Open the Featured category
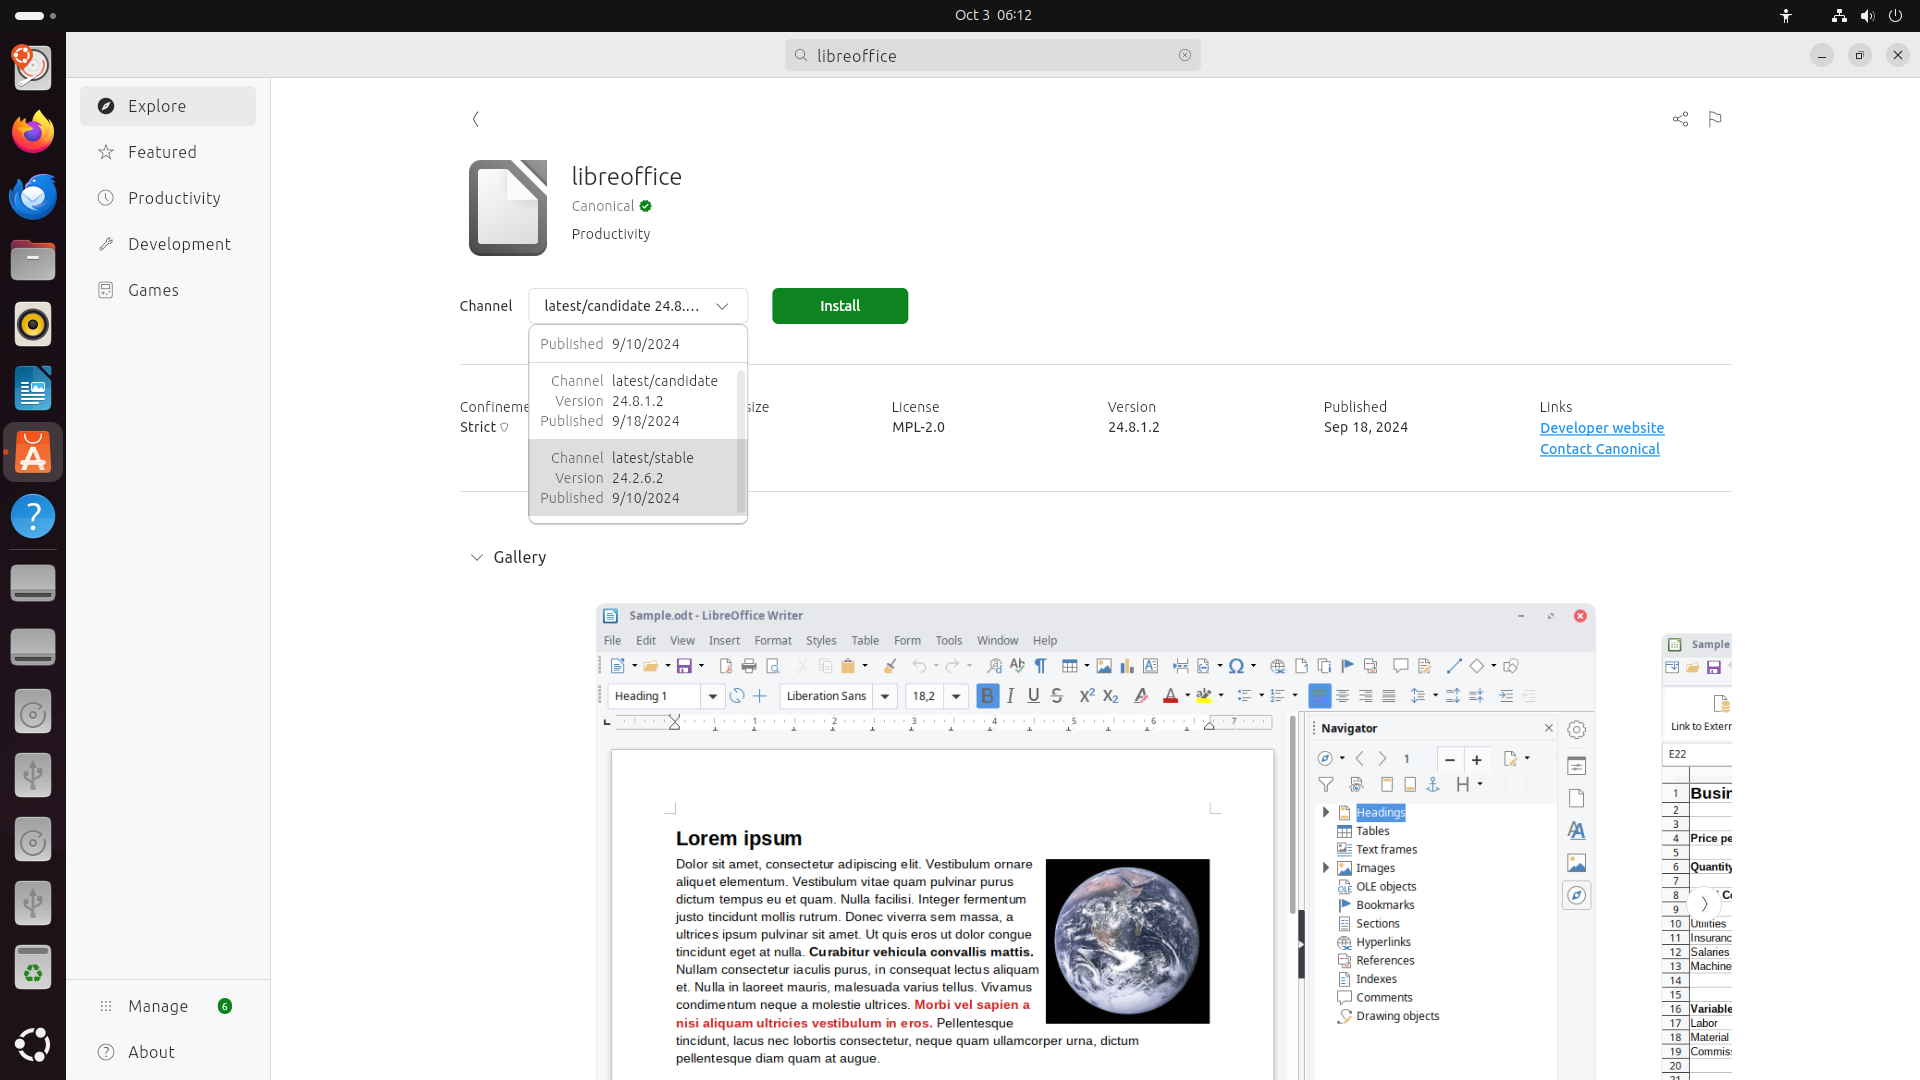This screenshot has height=1080, width=1920. pyautogui.click(x=168, y=152)
